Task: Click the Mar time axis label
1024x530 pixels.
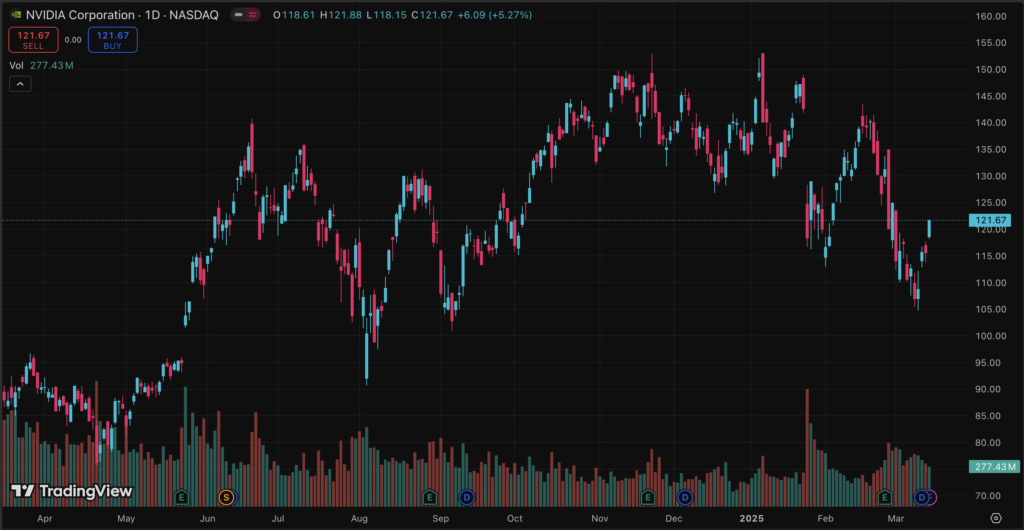Action: click(x=895, y=519)
